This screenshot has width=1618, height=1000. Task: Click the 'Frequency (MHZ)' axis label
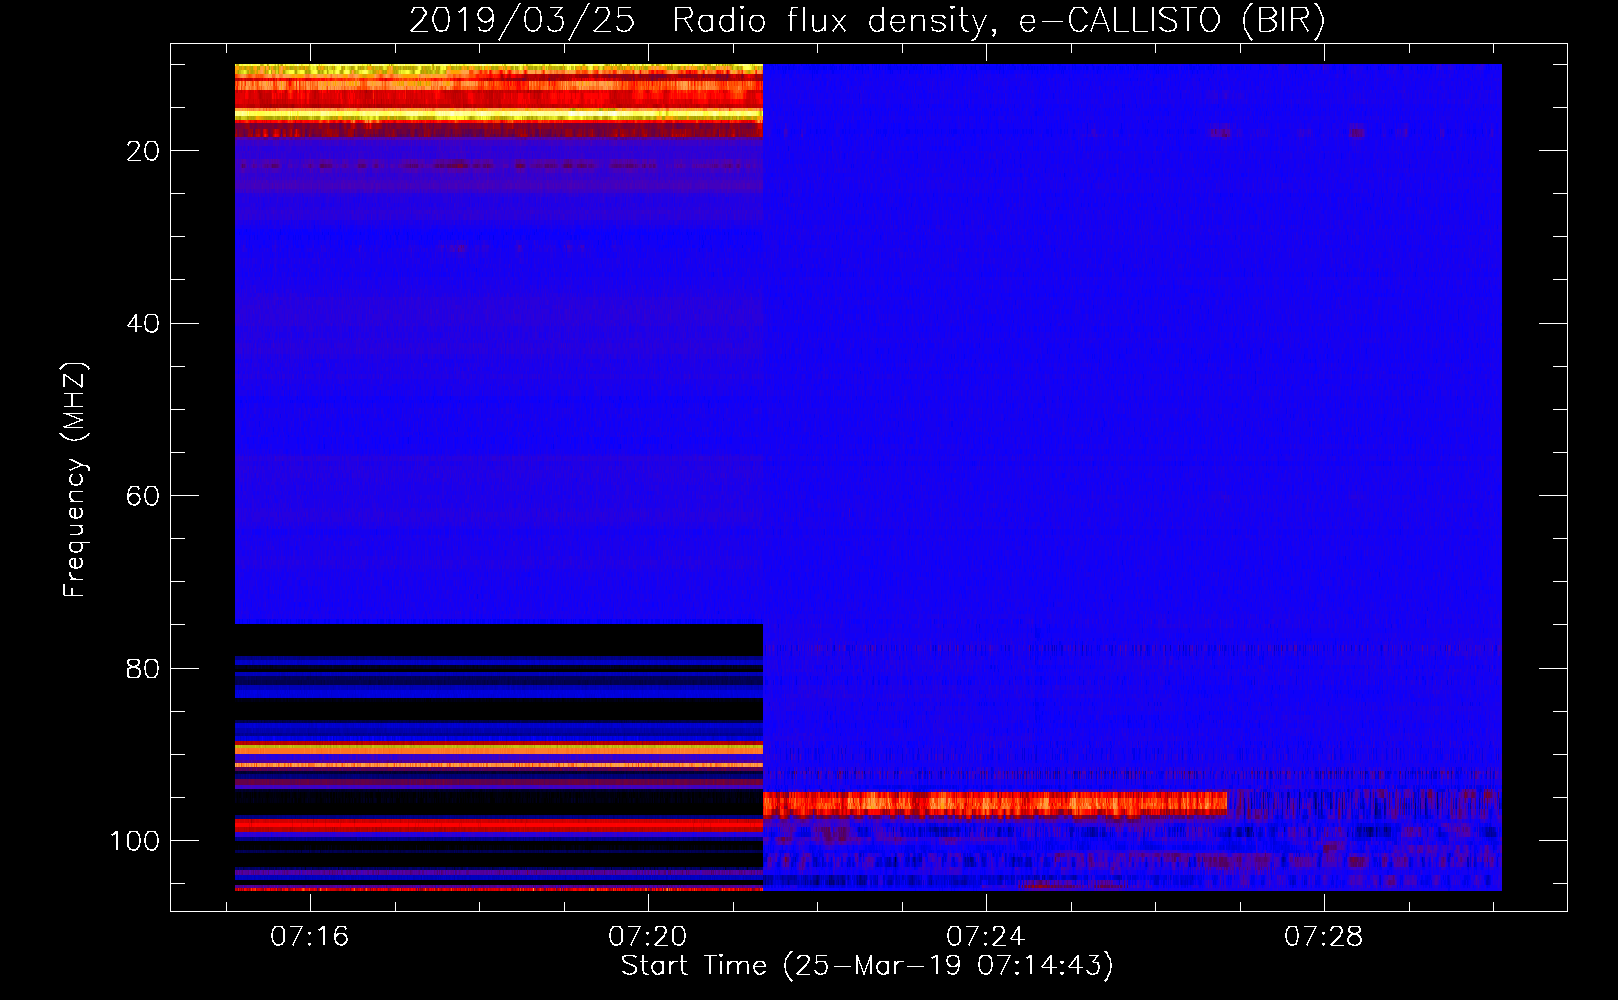[x=74, y=480]
